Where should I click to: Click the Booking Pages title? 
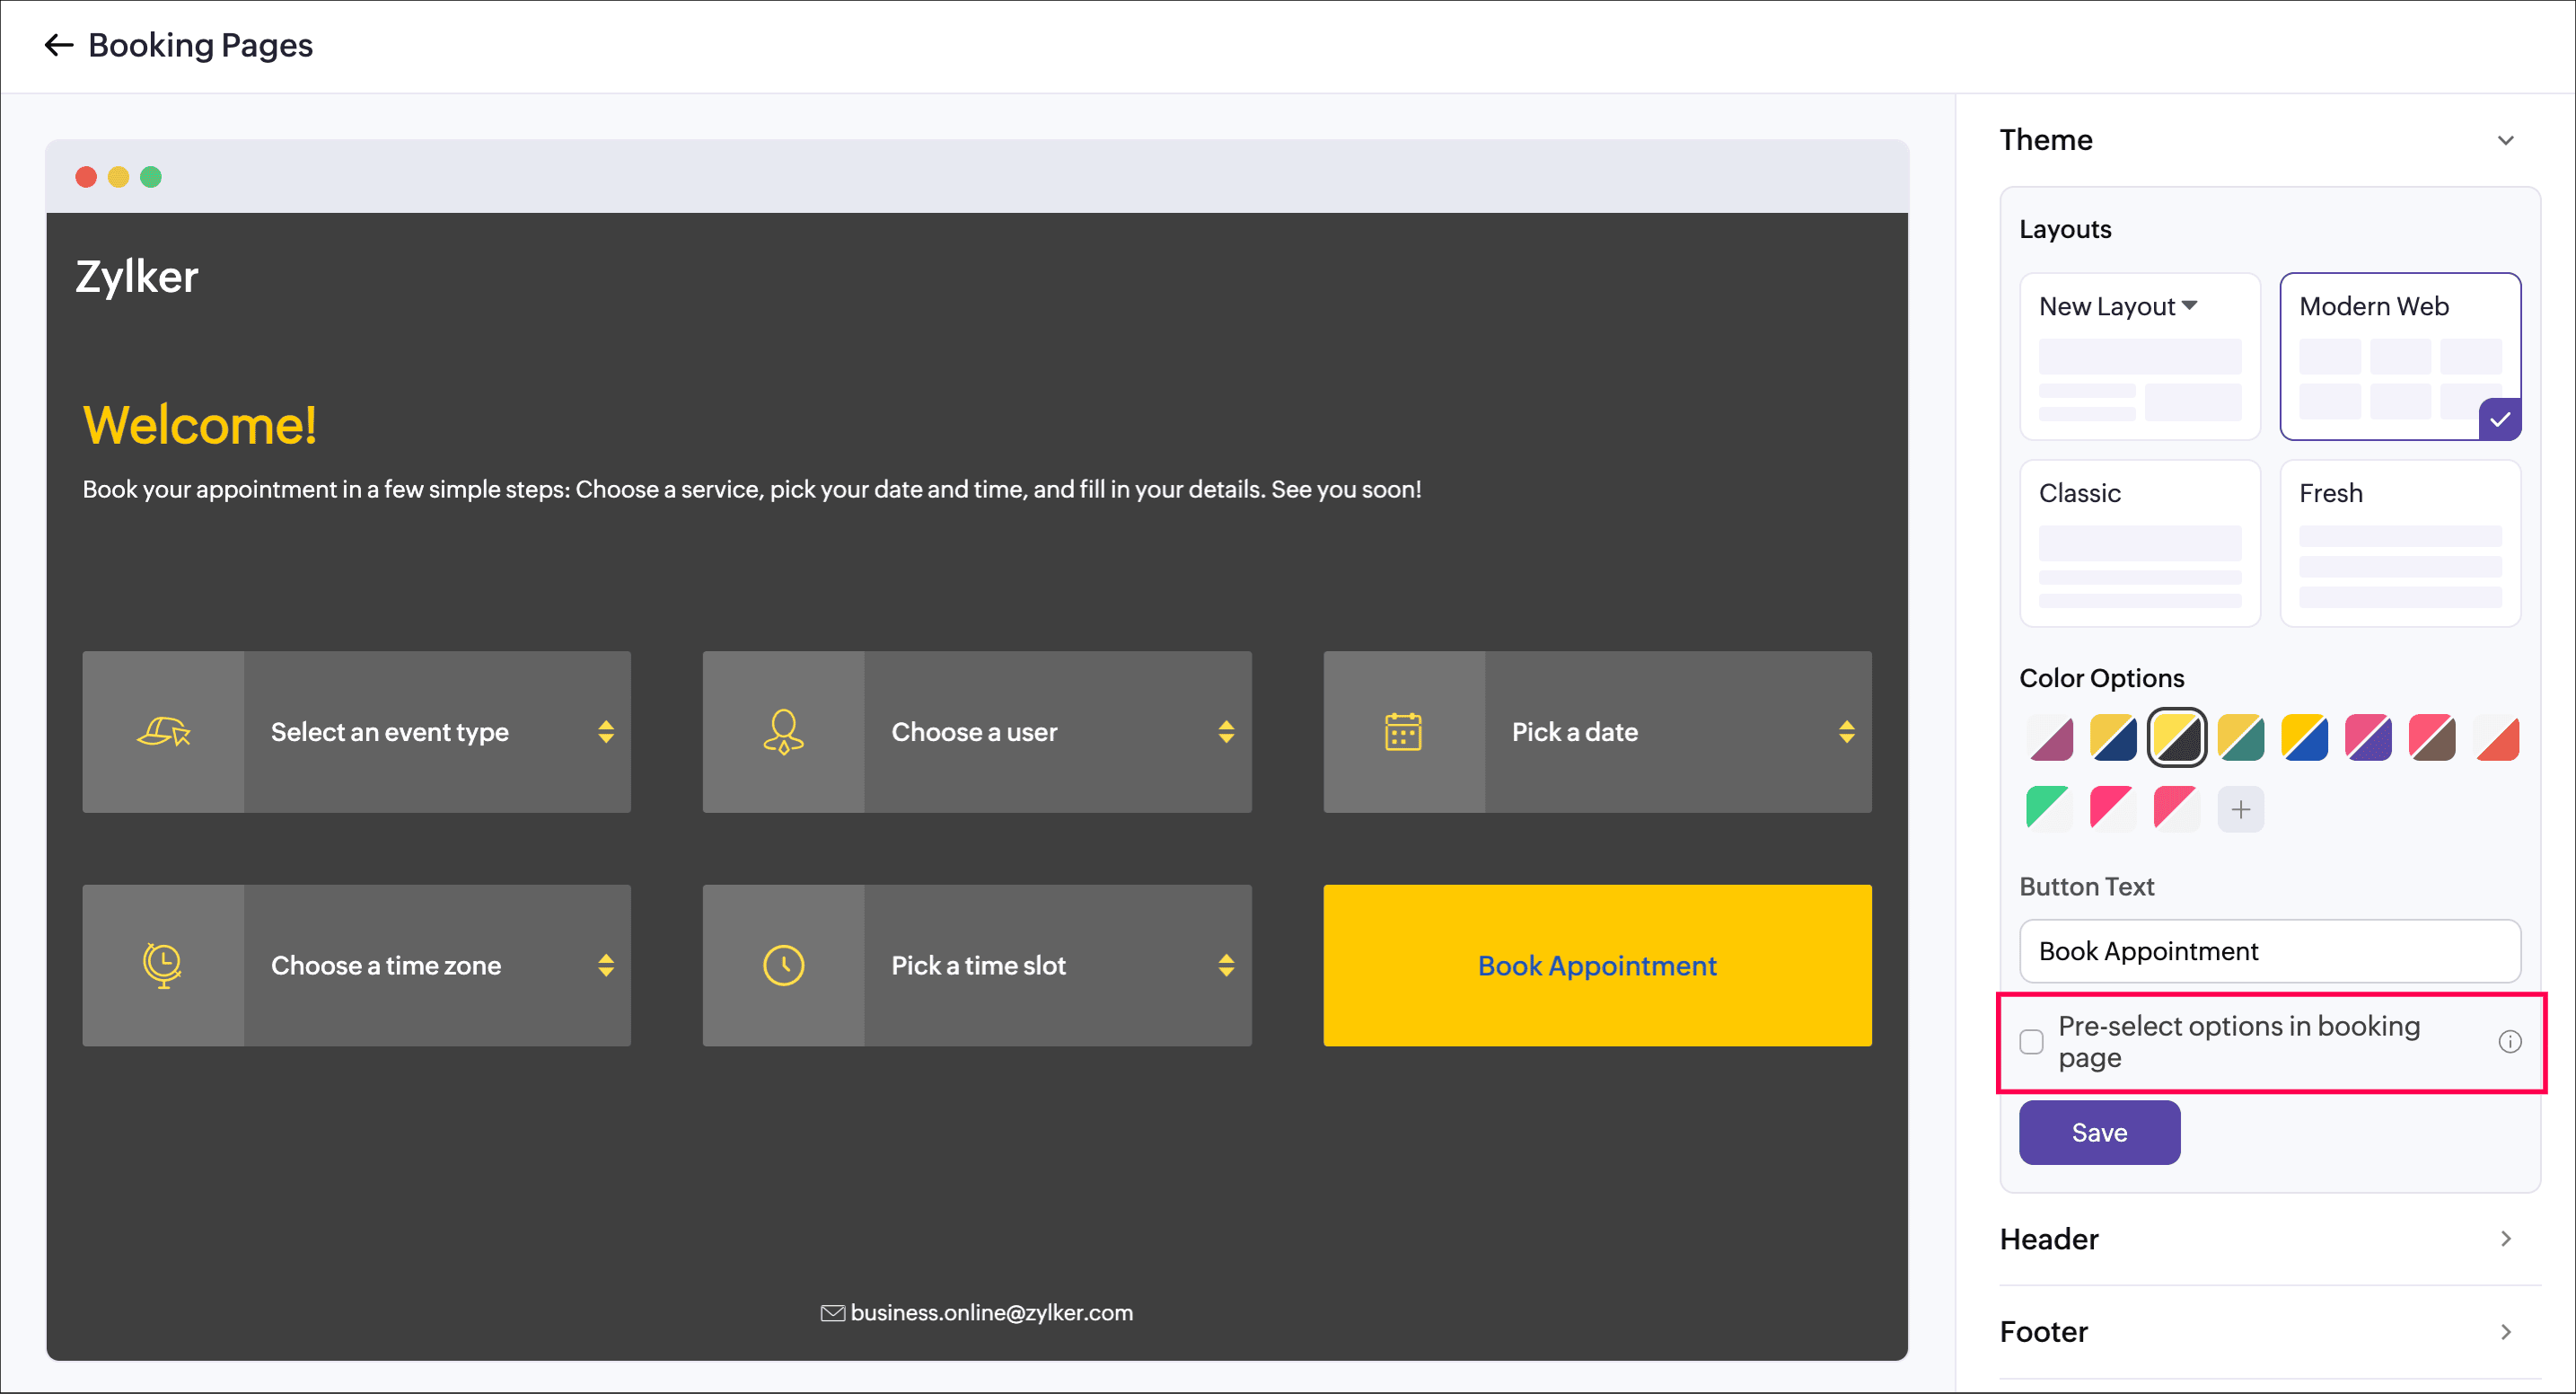pyautogui.click(x=200, y=45)
